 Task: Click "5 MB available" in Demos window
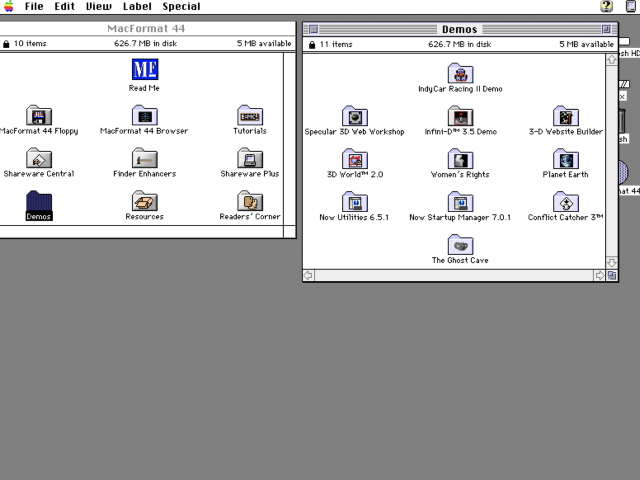click(x=587, y=44)
